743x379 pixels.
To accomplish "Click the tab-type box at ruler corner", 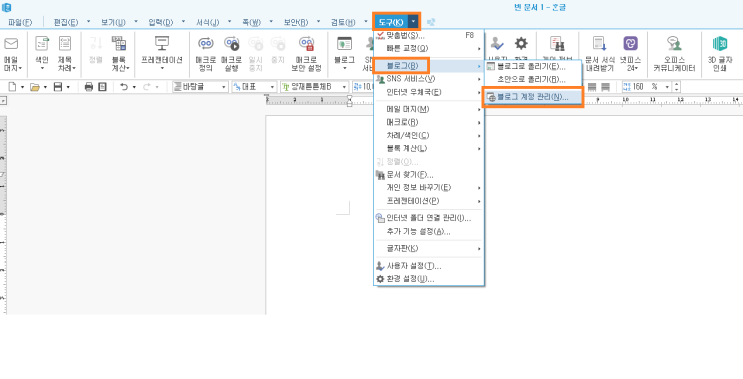I will click(3, 99).
